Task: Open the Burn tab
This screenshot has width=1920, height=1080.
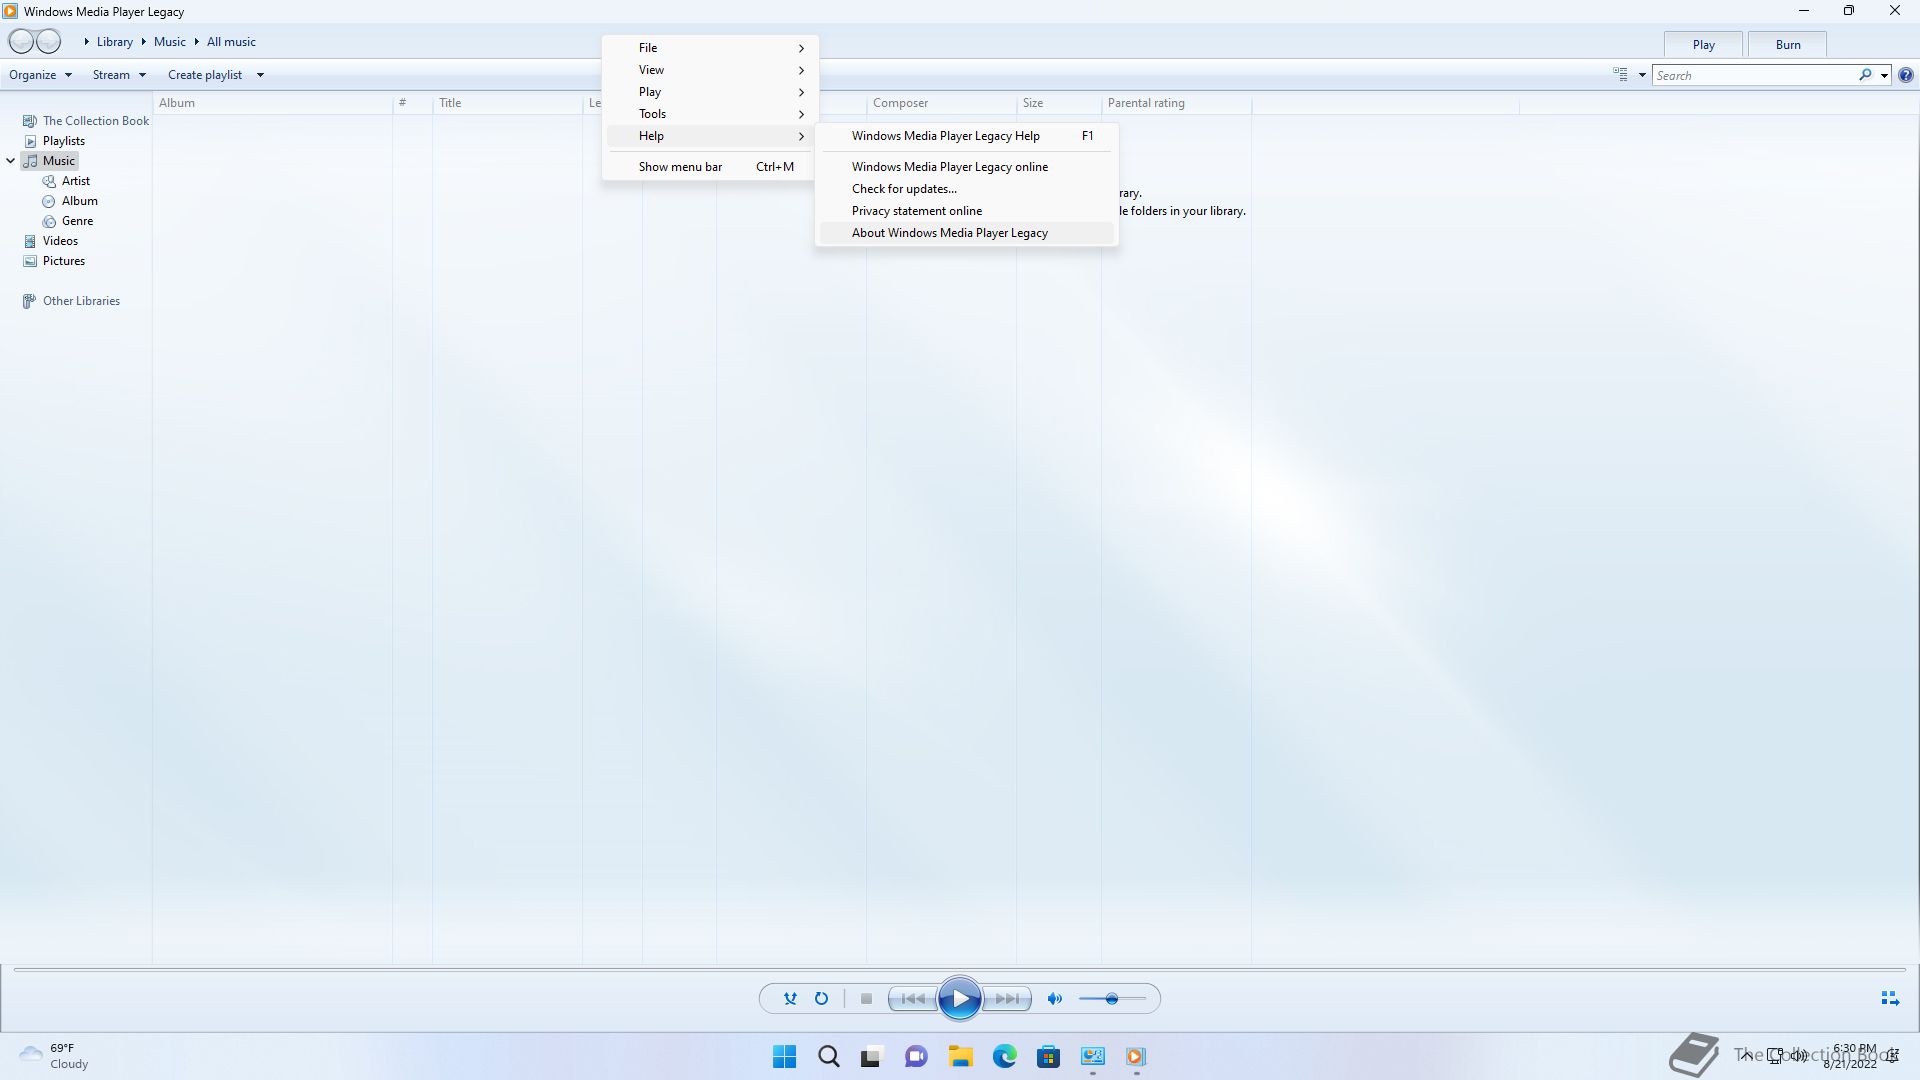Action: (1787, 45)
